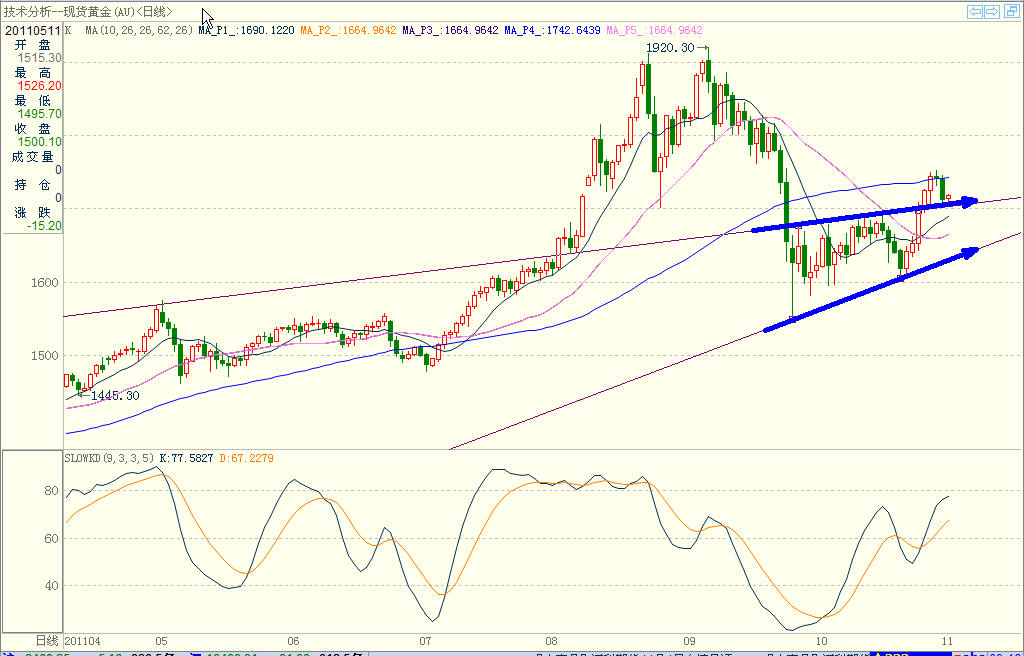The width and height of the screenshot is (1024, 656).
Task: Click the restore window icon
Action: [x=1010, y=12]
